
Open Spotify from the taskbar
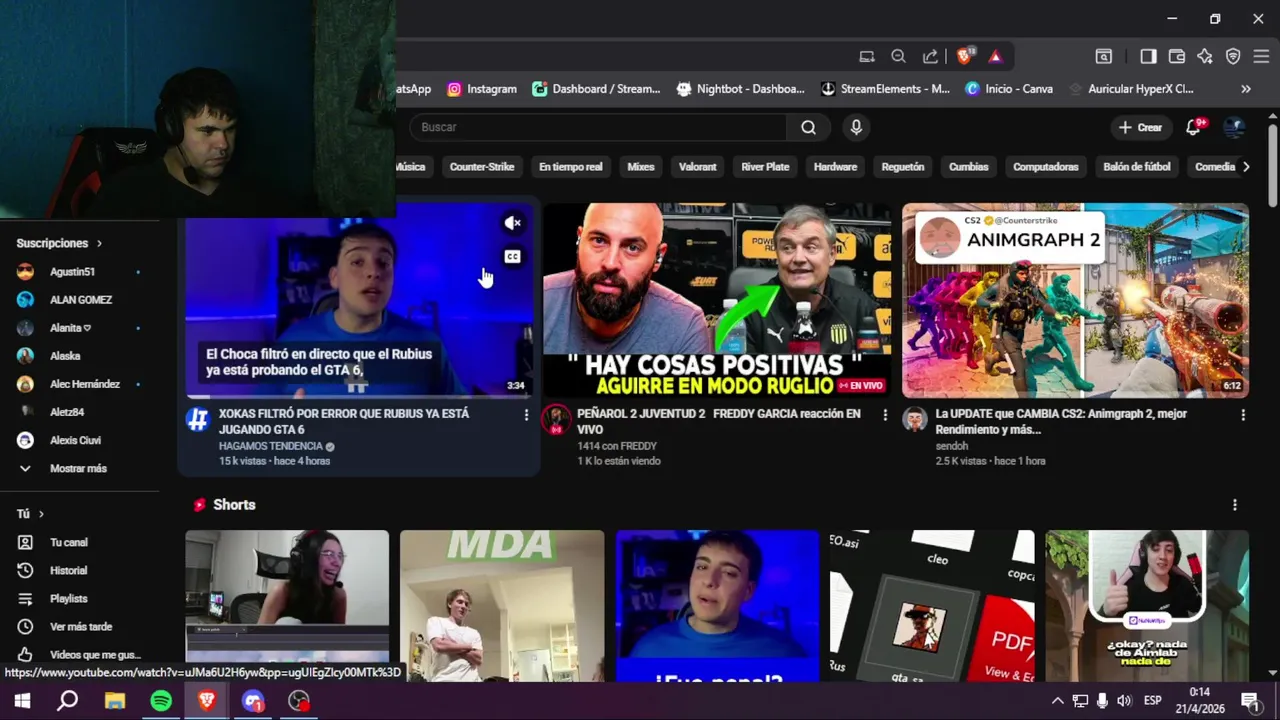coord(161,701)
